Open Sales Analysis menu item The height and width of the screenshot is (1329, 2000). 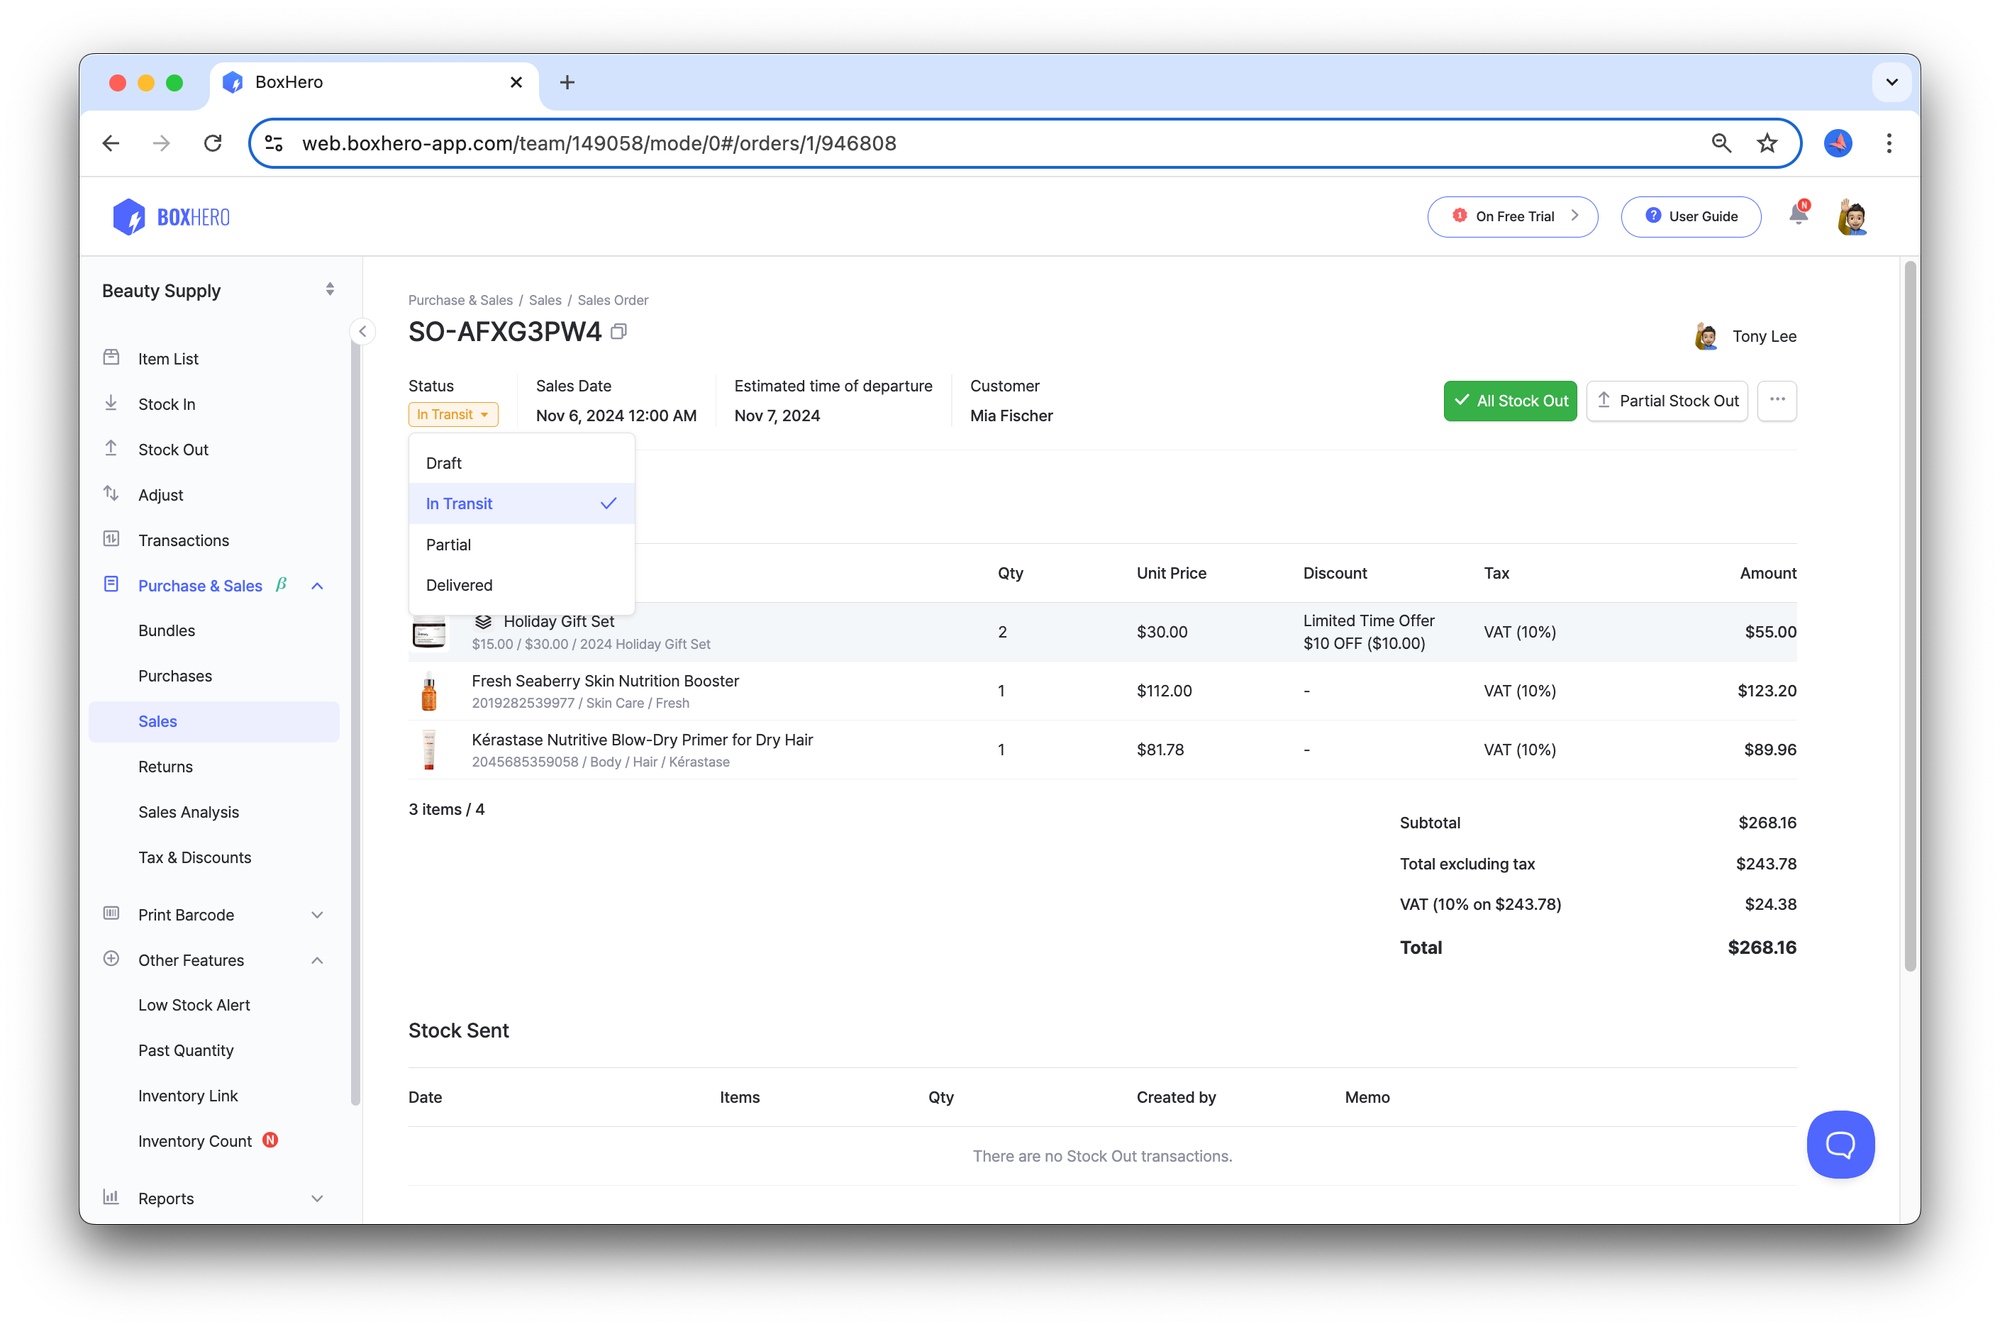point(188,811)
